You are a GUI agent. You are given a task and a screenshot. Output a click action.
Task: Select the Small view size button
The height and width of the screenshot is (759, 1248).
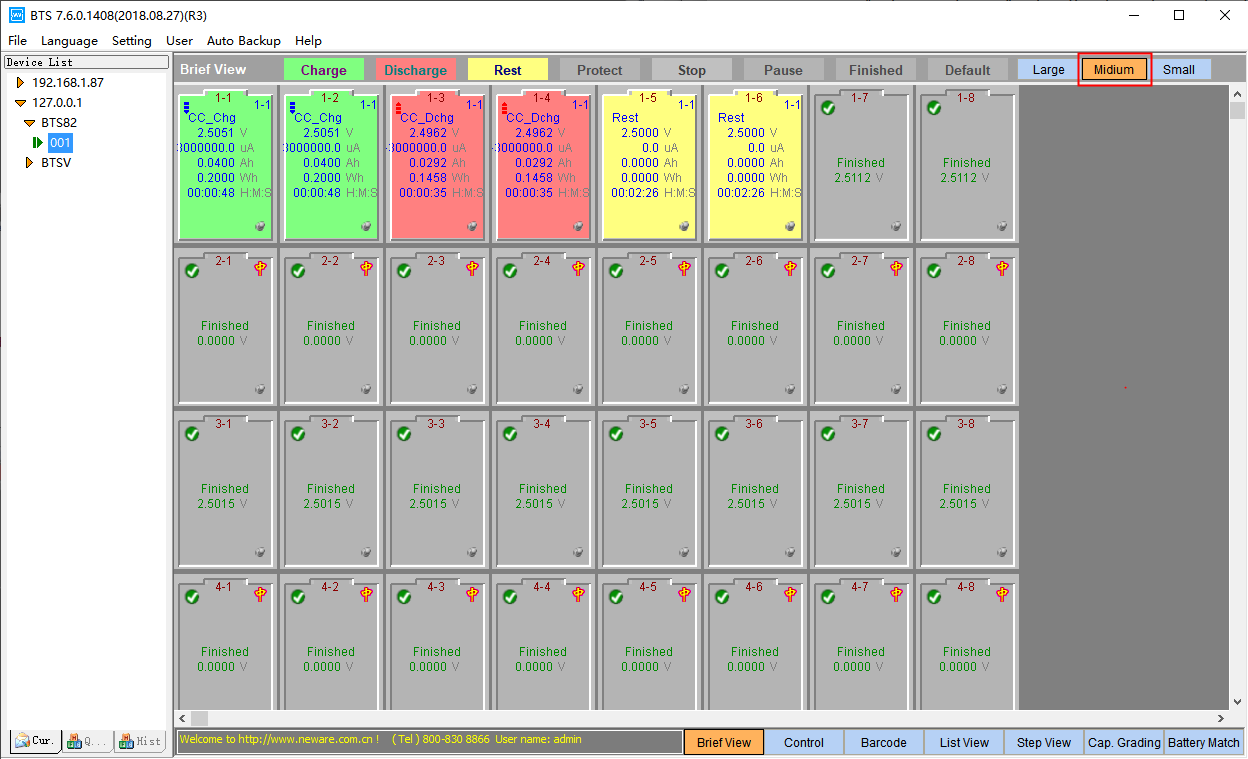tap(1181, 69)
